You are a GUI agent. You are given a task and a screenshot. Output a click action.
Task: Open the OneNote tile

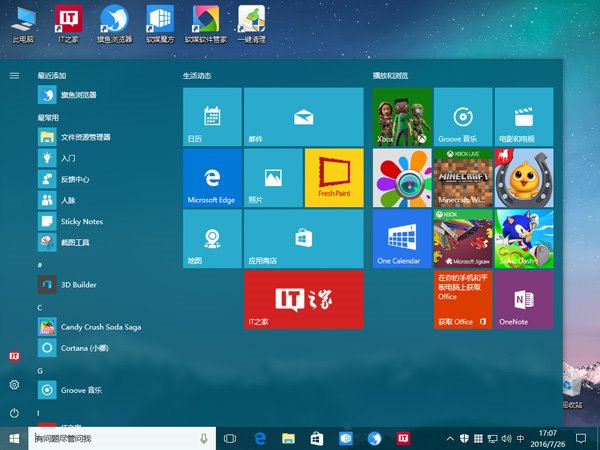tap(524, 300)
